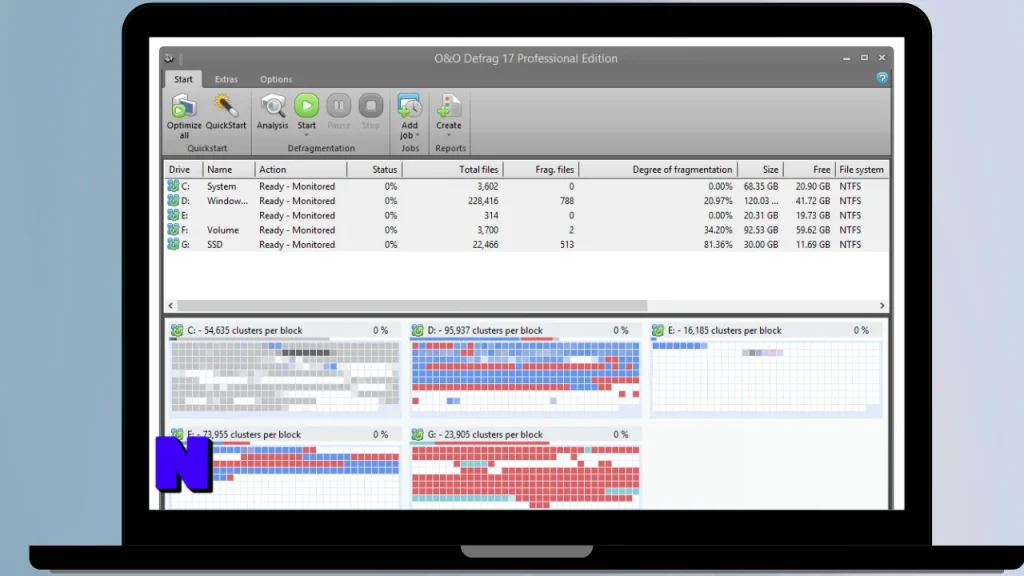This screenshot has width=1024, height=576.
Task: Click 'D: - 95,937 clusters per block' label
Action: 485,330
